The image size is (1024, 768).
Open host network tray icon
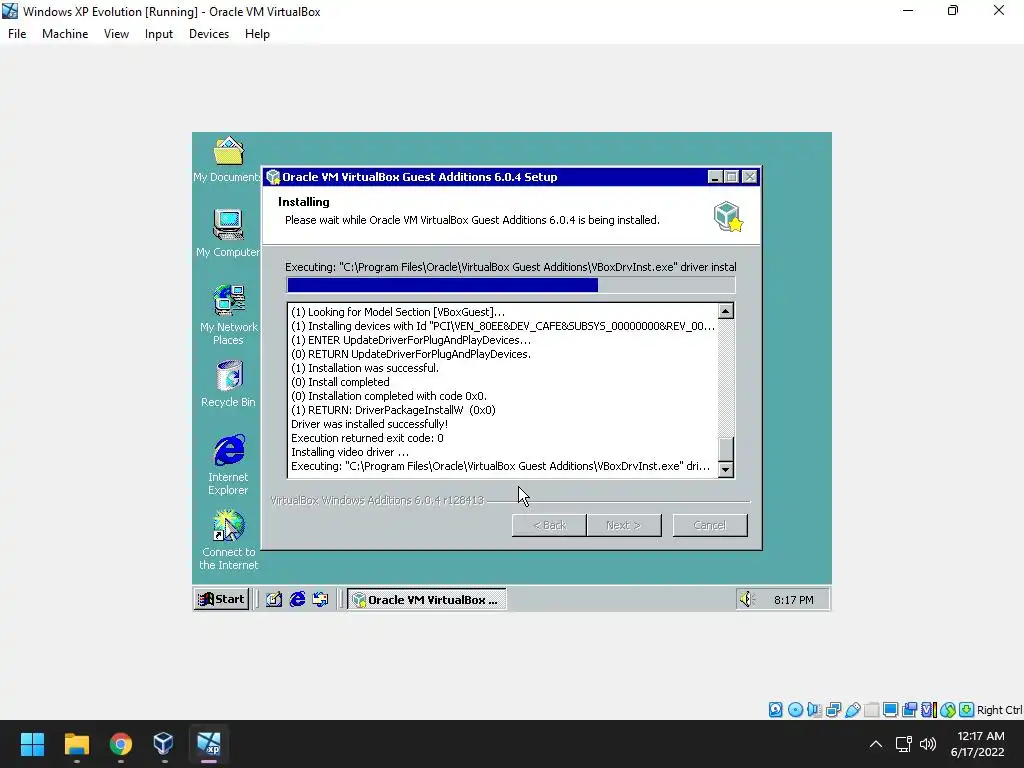pyautogui.click(x=904, y=744)
